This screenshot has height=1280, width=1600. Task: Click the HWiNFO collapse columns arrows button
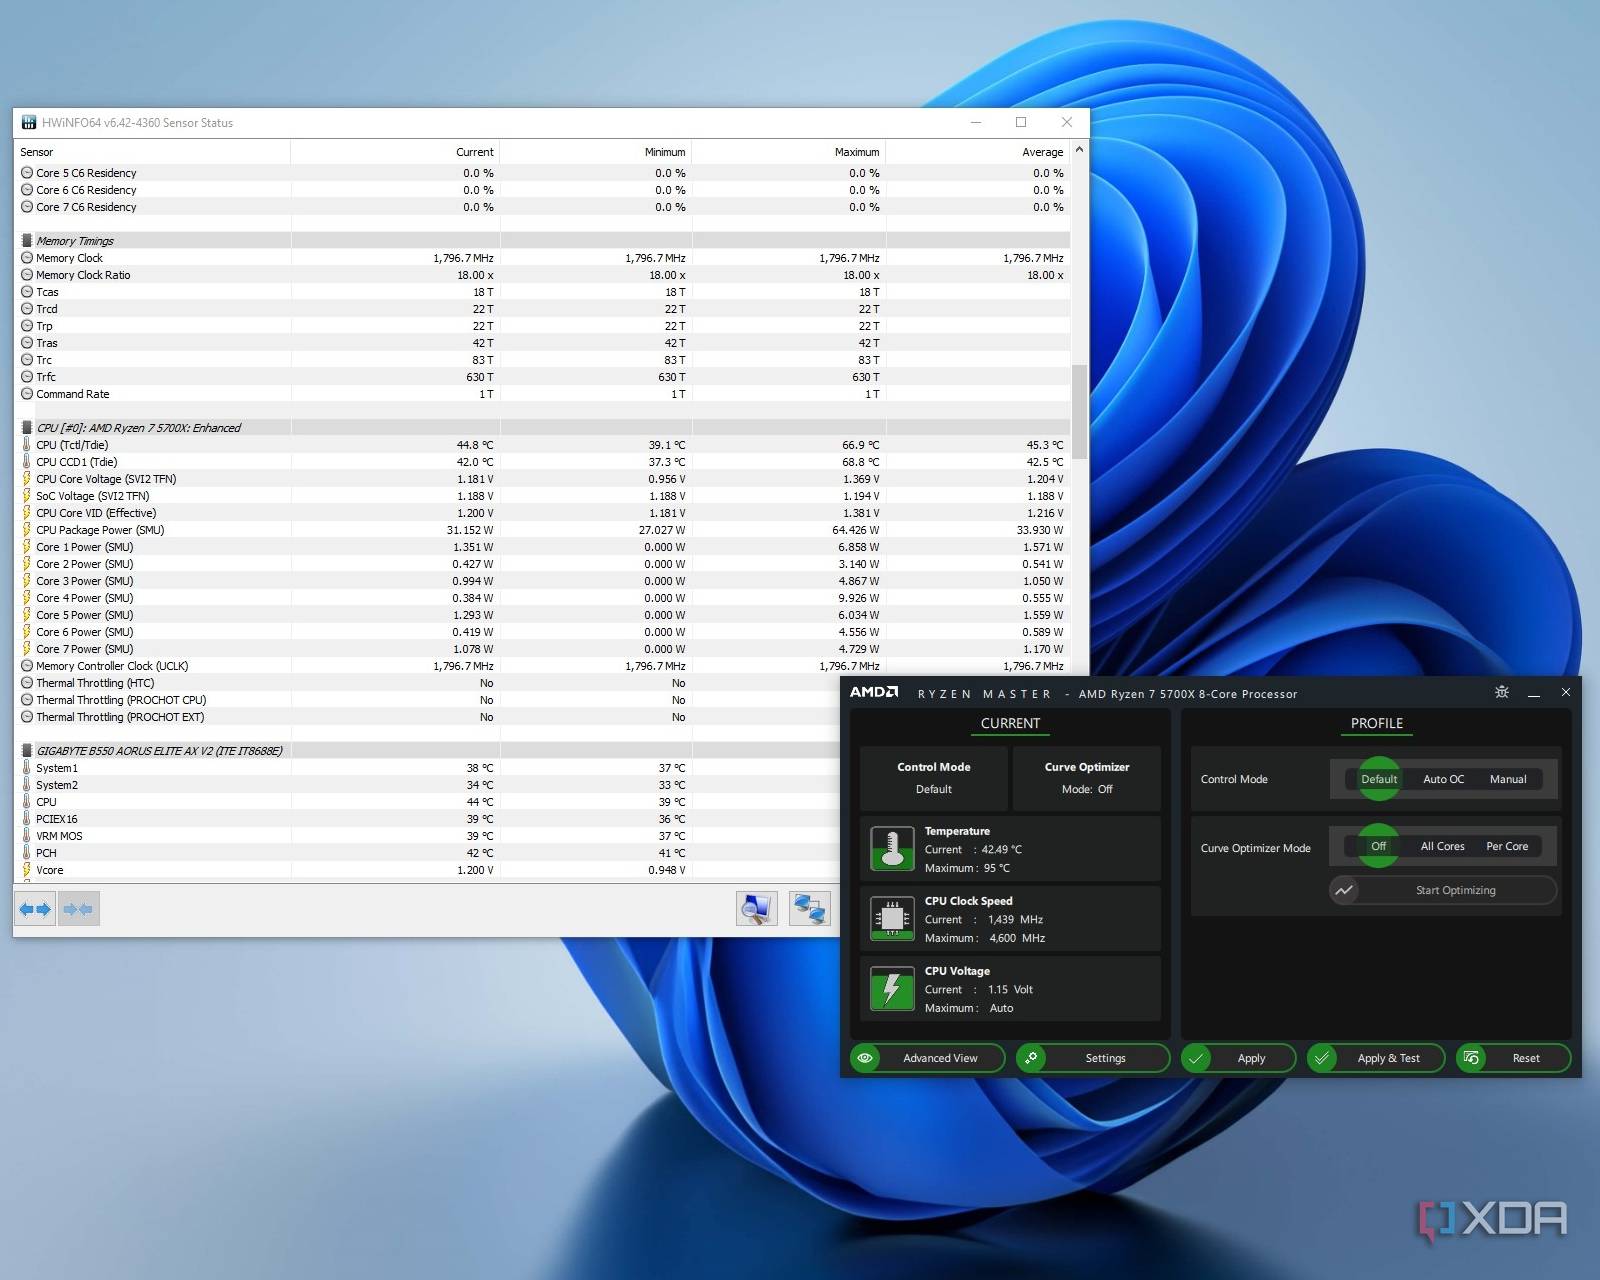[78, 909]
